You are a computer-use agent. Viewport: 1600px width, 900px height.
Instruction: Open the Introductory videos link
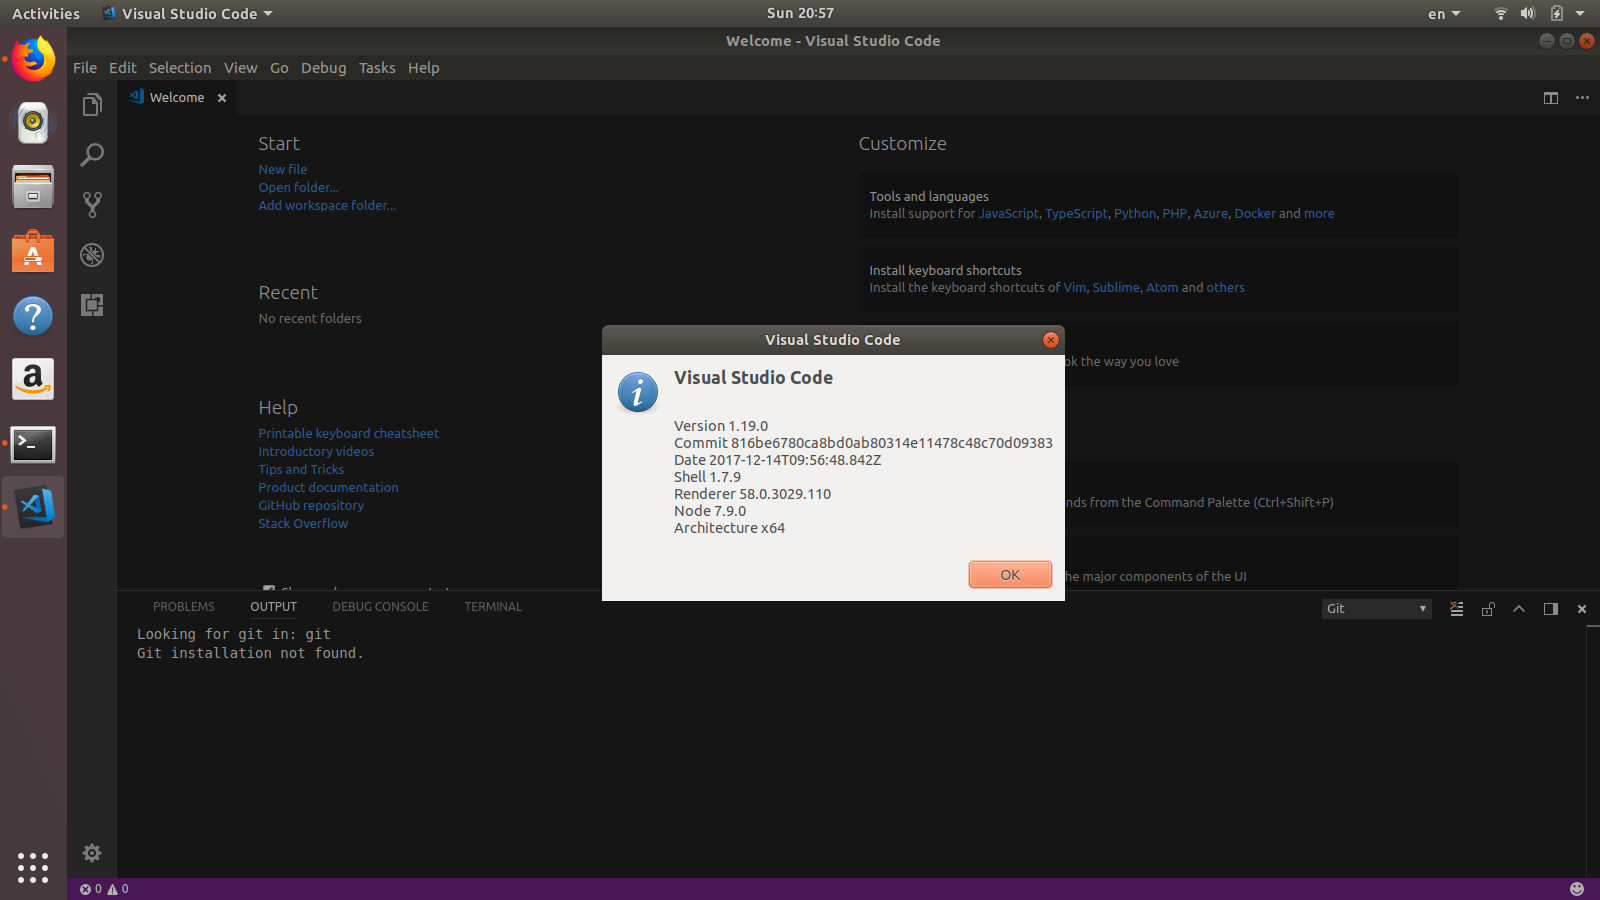pos(316,452)
